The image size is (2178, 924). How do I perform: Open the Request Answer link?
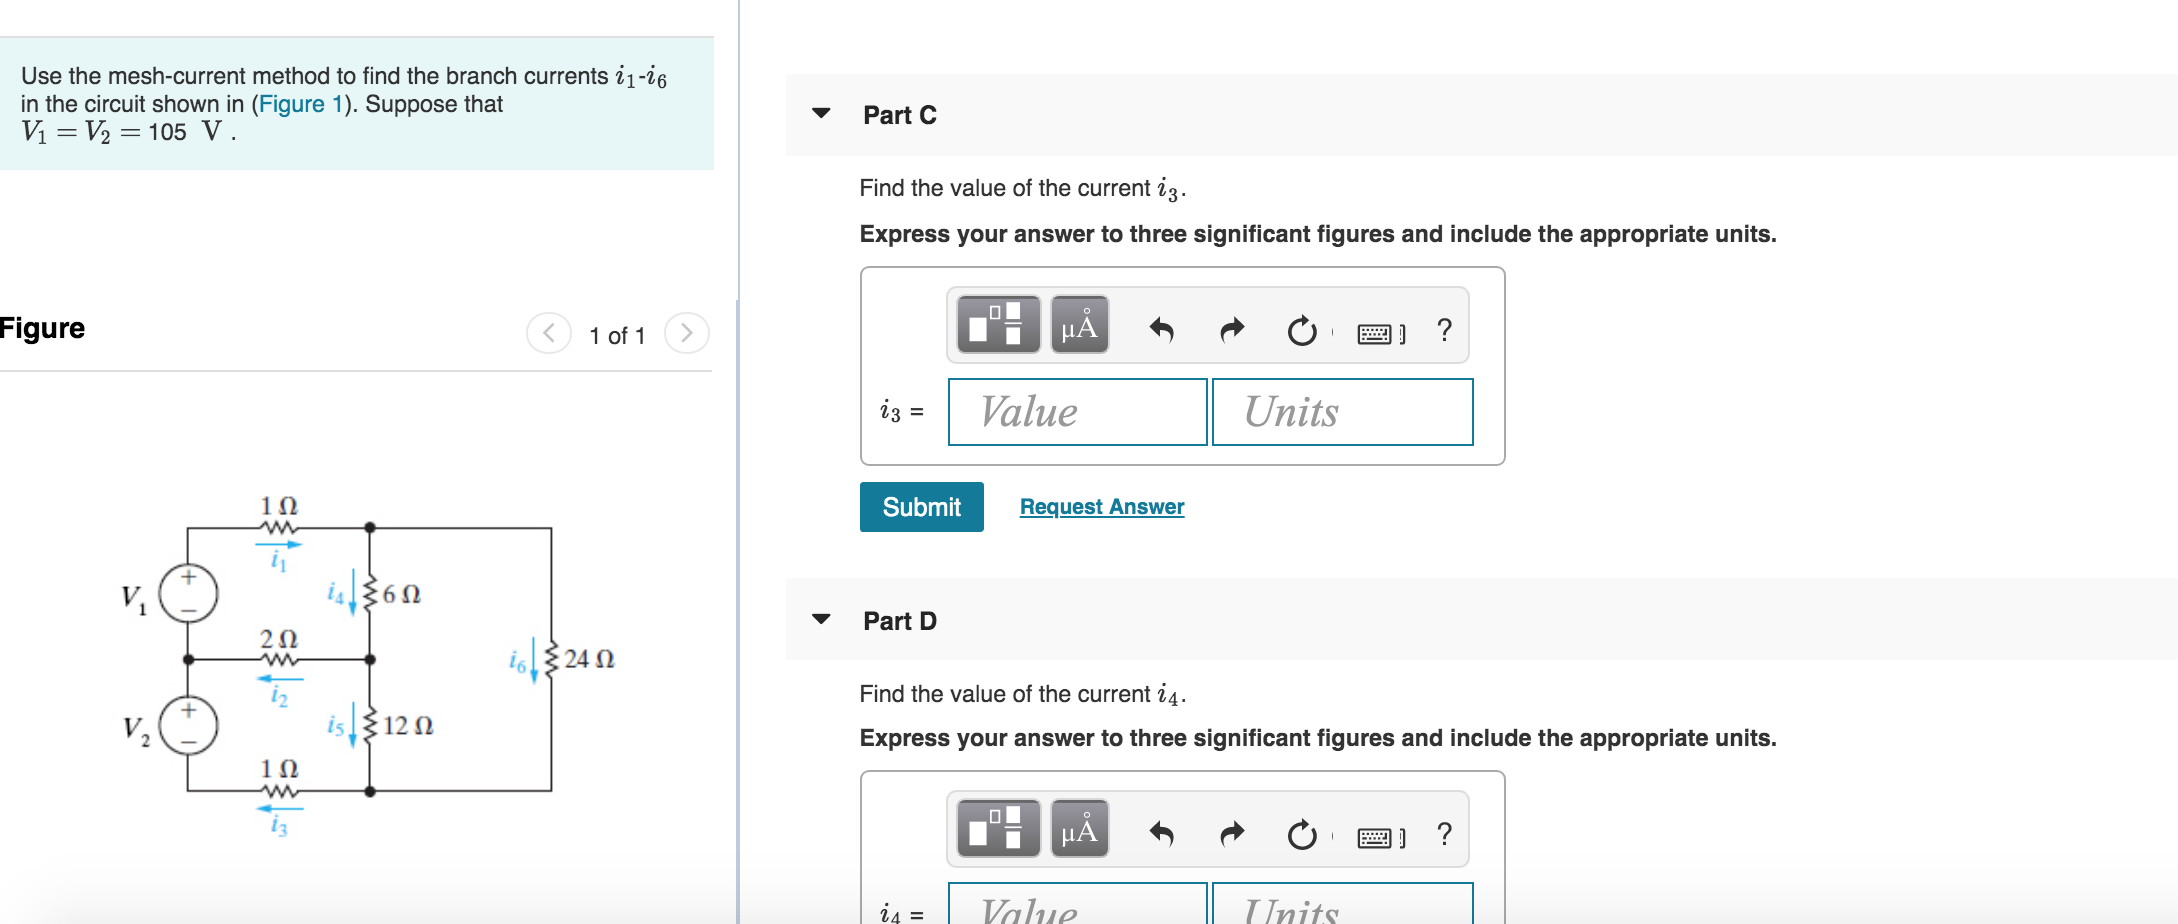(x=1100, y=506)
